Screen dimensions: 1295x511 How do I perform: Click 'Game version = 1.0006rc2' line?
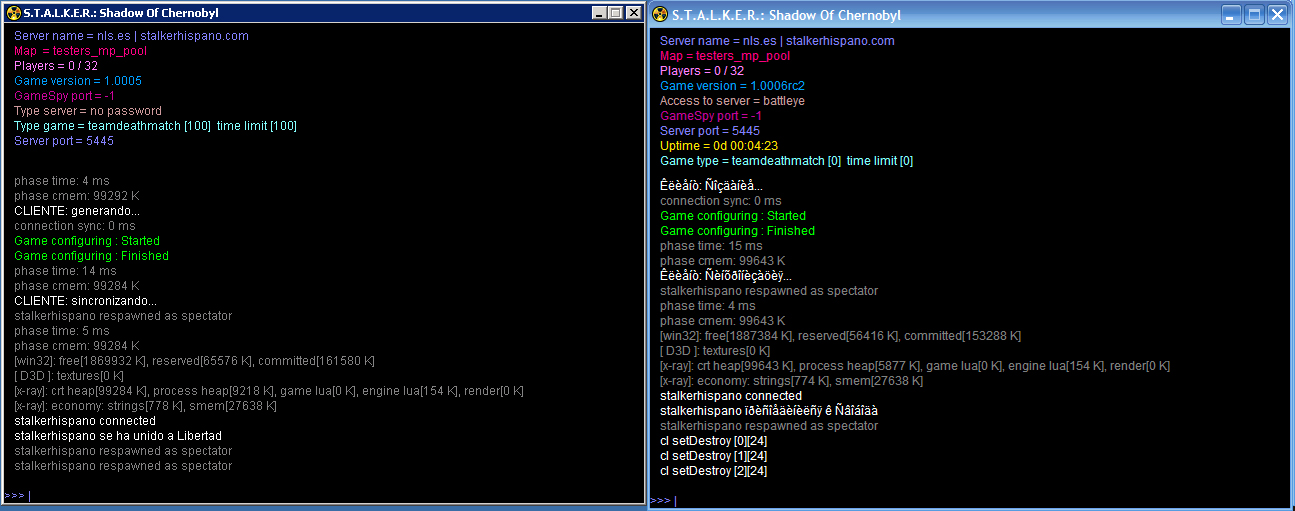pyautogui.click(x=732, y=86)
